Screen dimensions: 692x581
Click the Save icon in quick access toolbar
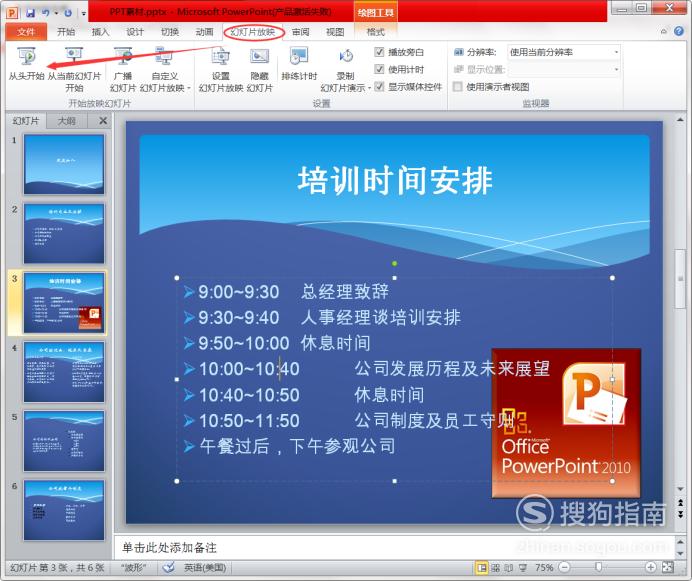30,13
